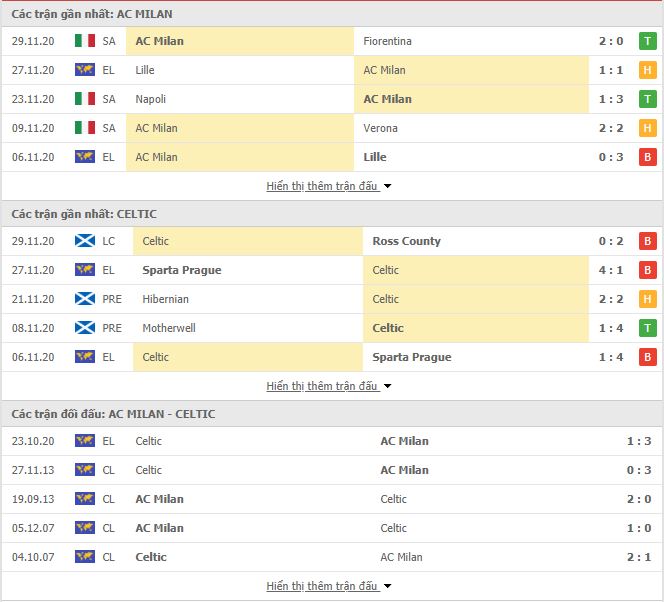Image resolution: width=664 pixels, height=602 pixels.
Task: Click the red B badge for Celtic vs Ross County
Action: 647,241
